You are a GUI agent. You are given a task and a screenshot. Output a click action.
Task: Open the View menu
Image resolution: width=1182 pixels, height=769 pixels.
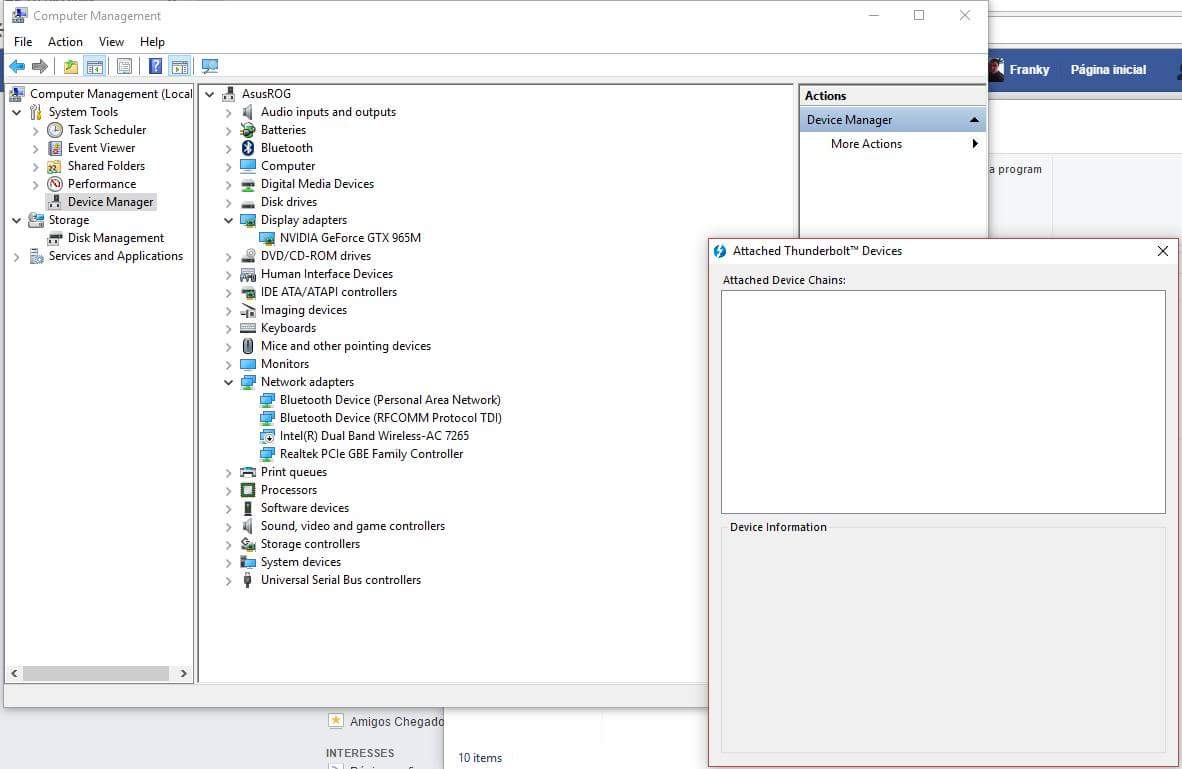click(111, 41)
